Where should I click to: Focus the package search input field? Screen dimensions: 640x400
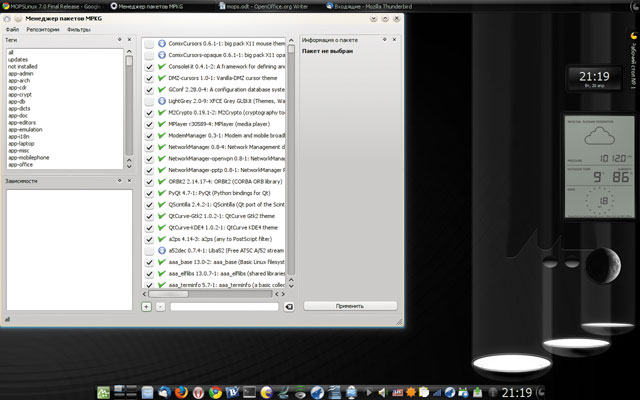pyautogui.click(x=224, y=307)
